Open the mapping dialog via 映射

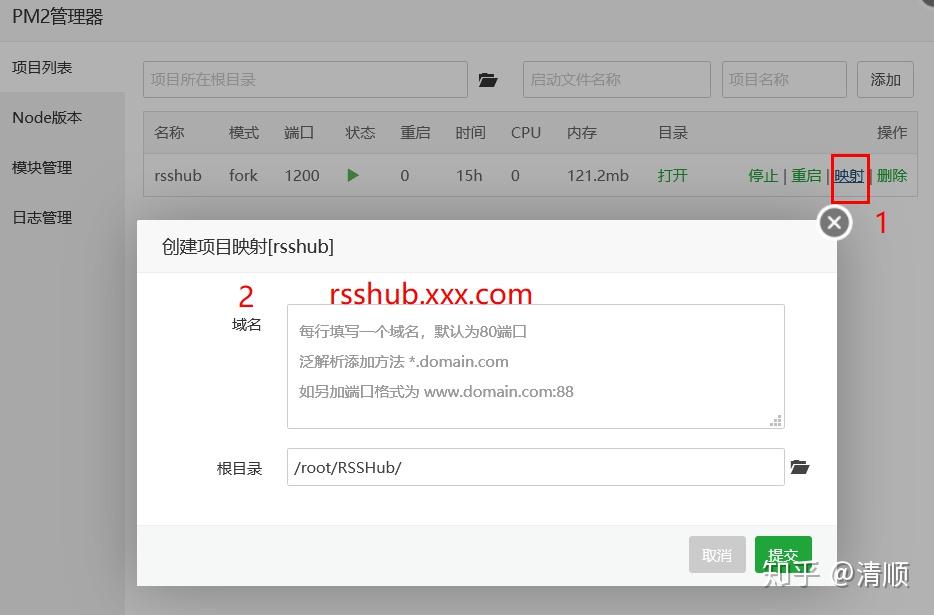pos(849,175)
